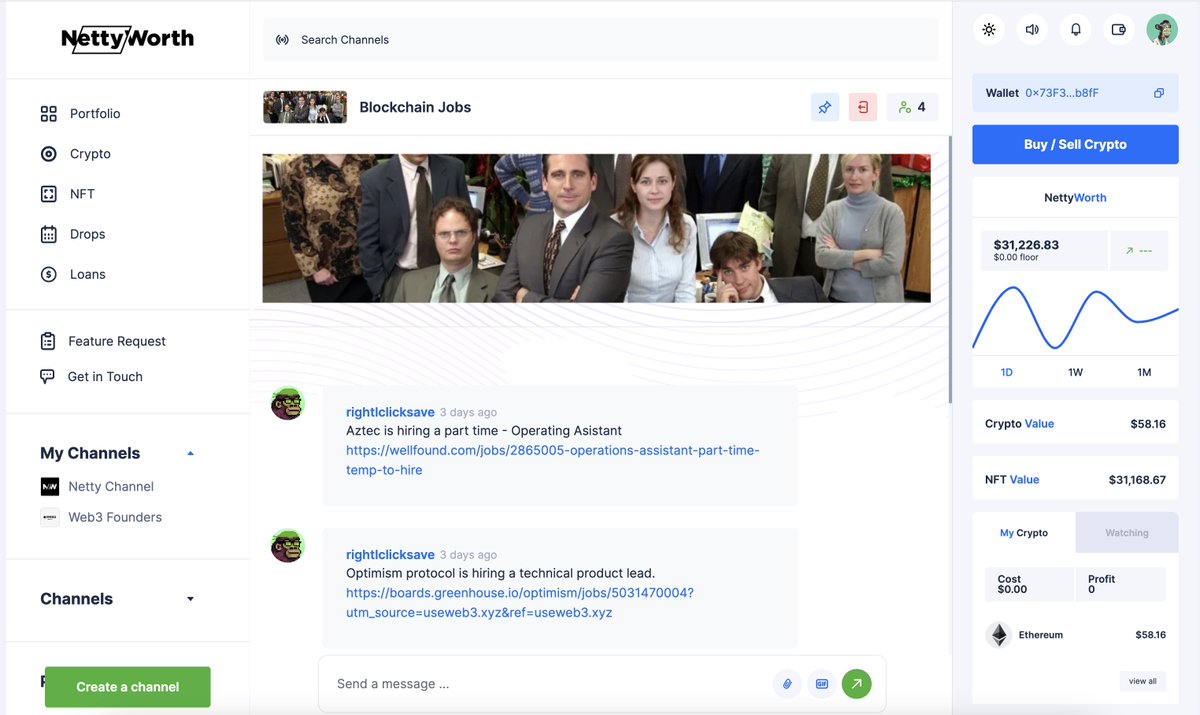Open the wallet icon in top bar
Screen dimensions: 1200x715
point(1119,29)
